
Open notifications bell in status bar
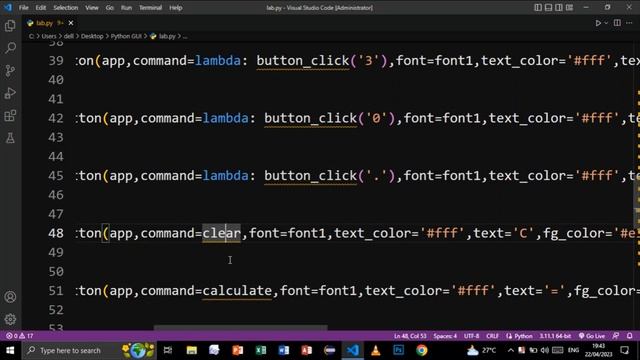click(x=629, y=336)
